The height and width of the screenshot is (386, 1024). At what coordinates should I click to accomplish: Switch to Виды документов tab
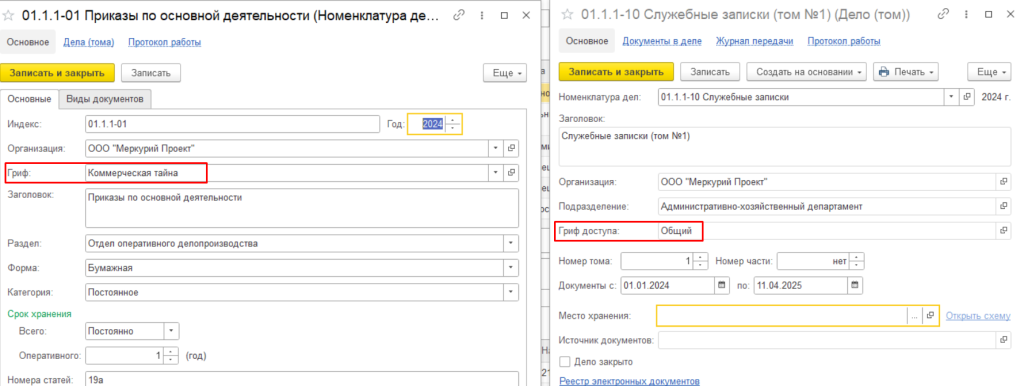coord(105,99)
